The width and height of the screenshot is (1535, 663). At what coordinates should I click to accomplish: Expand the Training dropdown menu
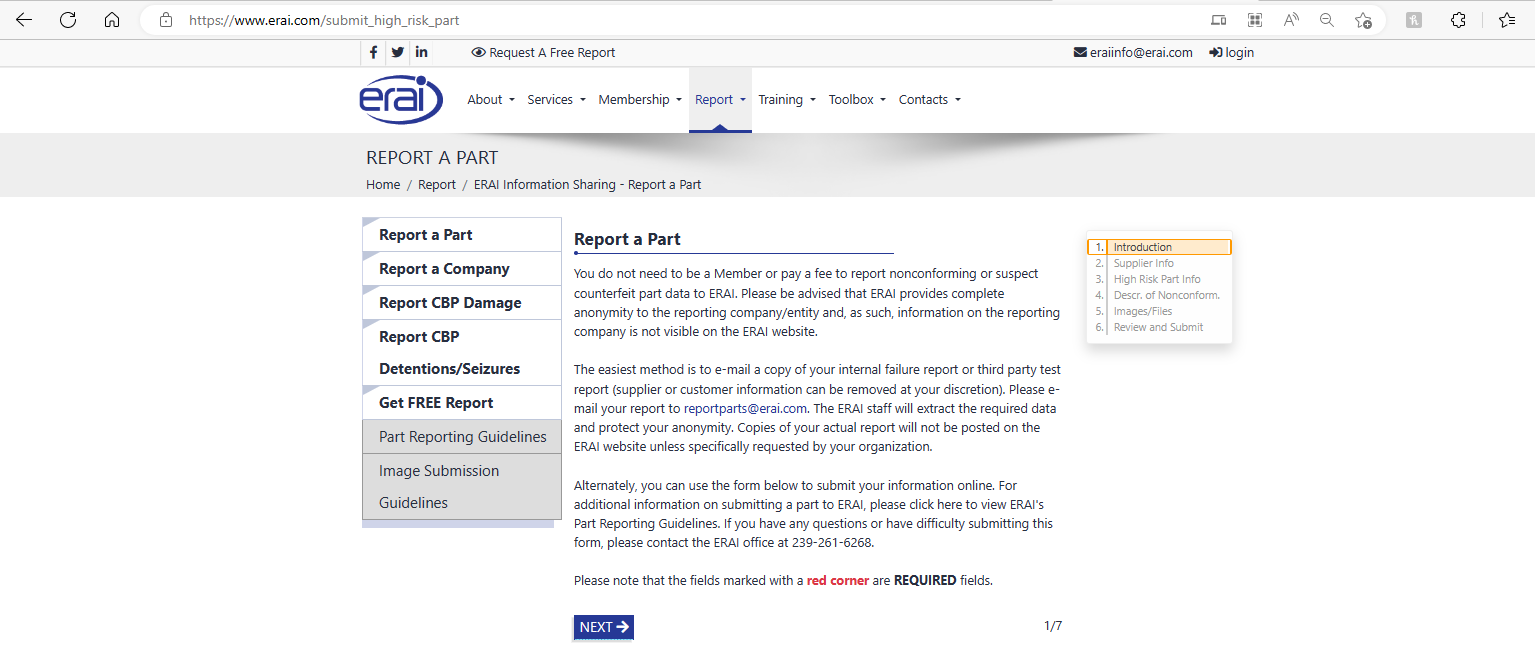[787, 100]
